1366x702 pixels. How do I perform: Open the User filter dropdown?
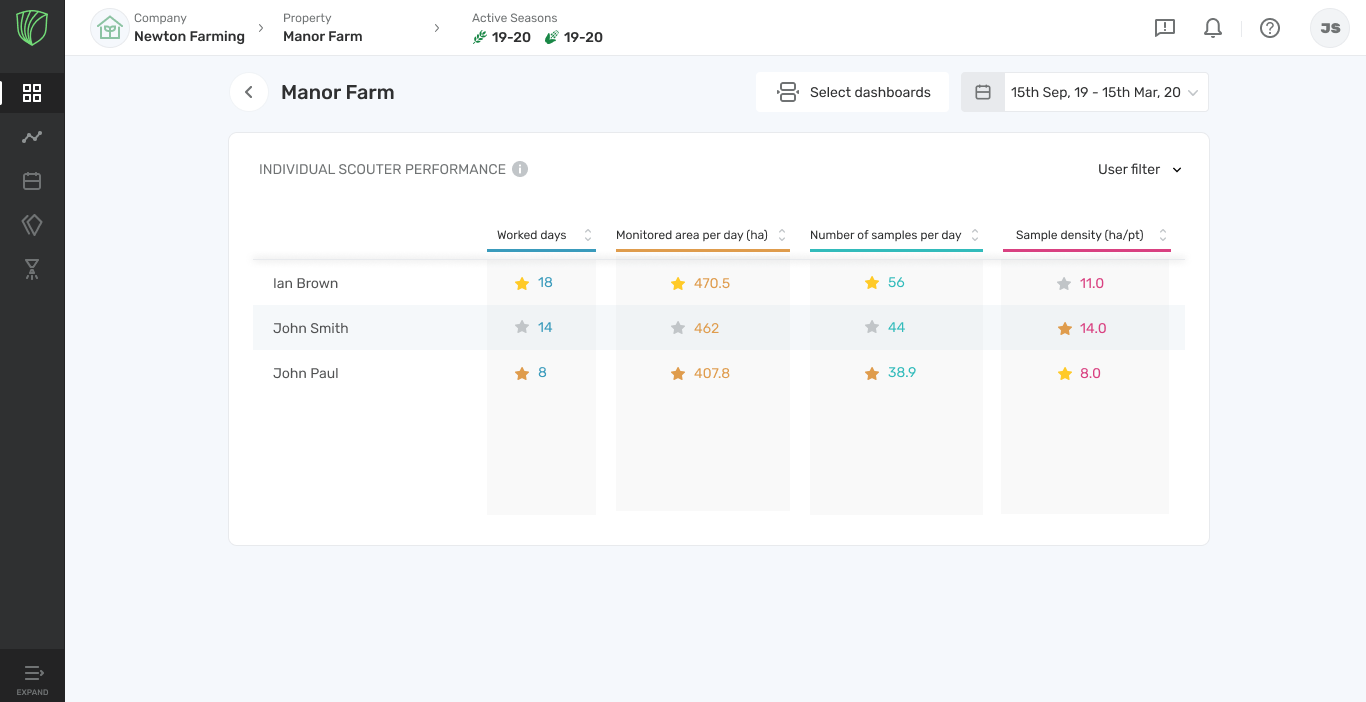[x=1140, y=169]
